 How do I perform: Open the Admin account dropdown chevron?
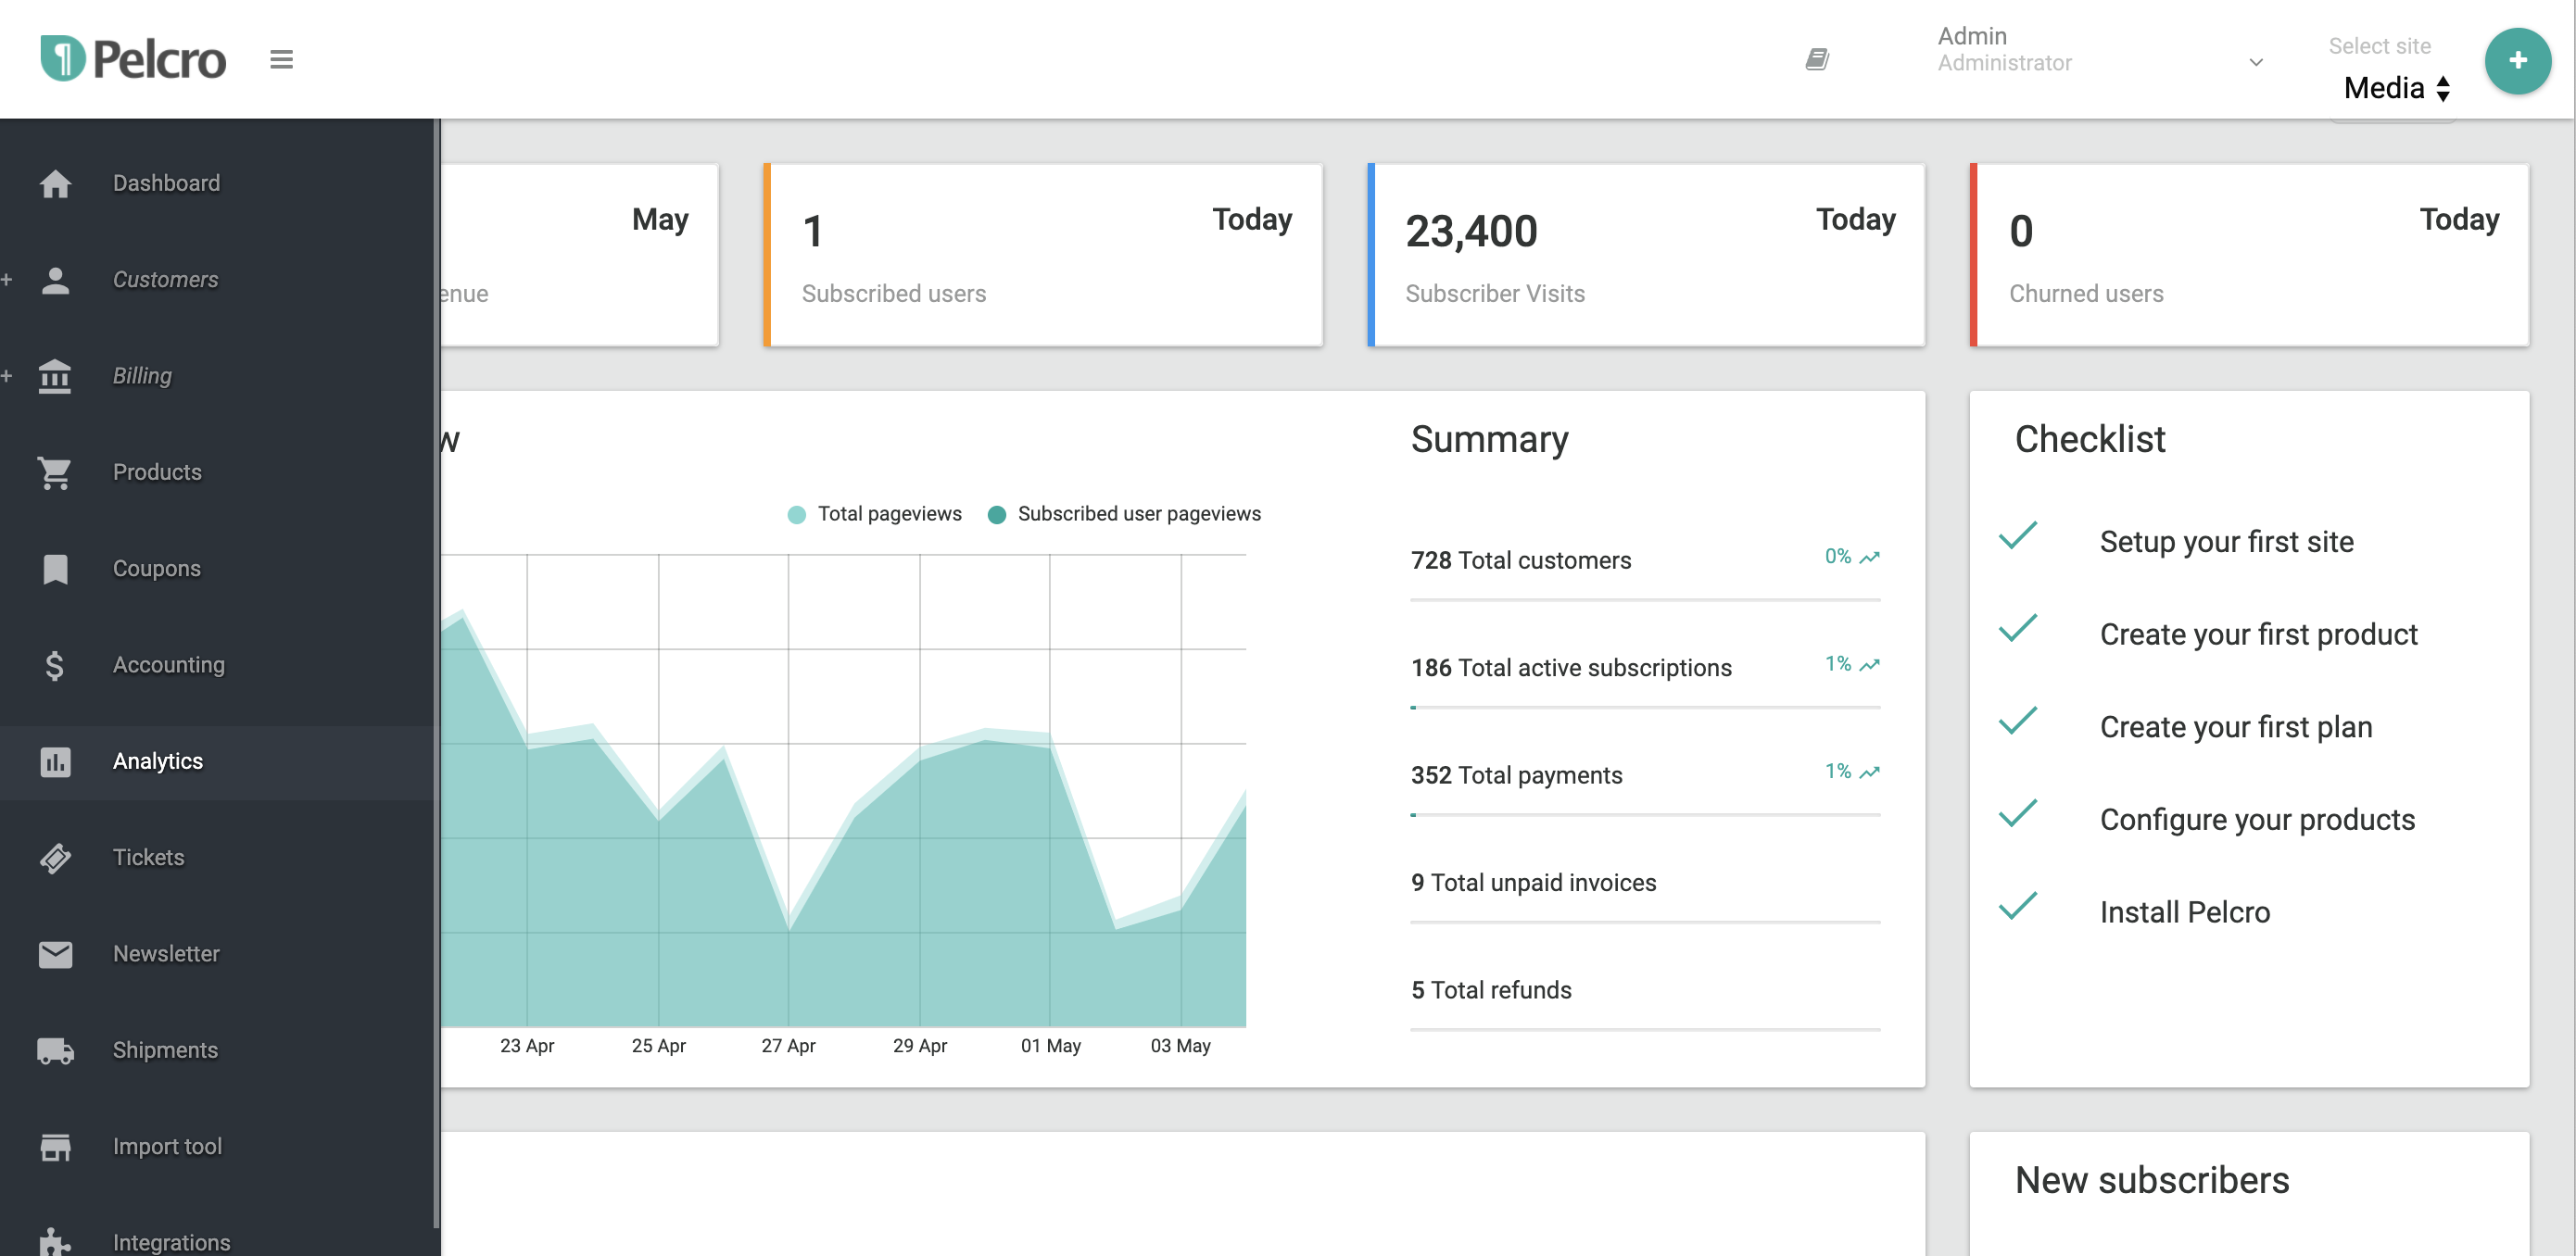pyautogui.click(x=2256, y=62)
